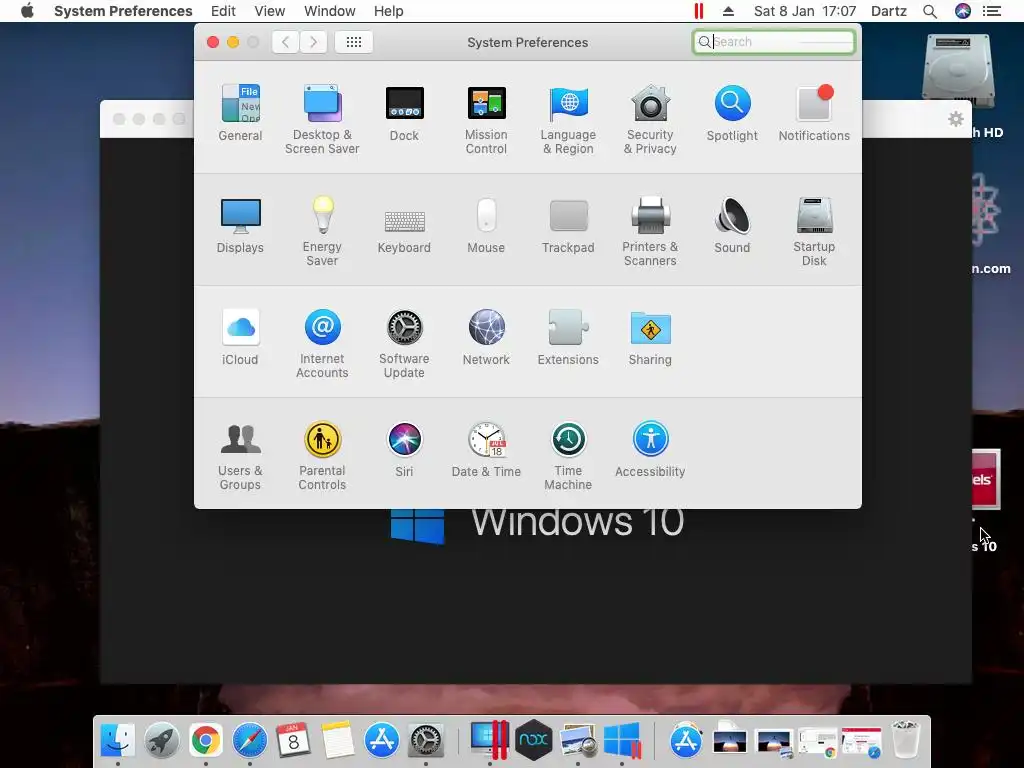Focus the System Preferences search field

(x=774, y=42)
